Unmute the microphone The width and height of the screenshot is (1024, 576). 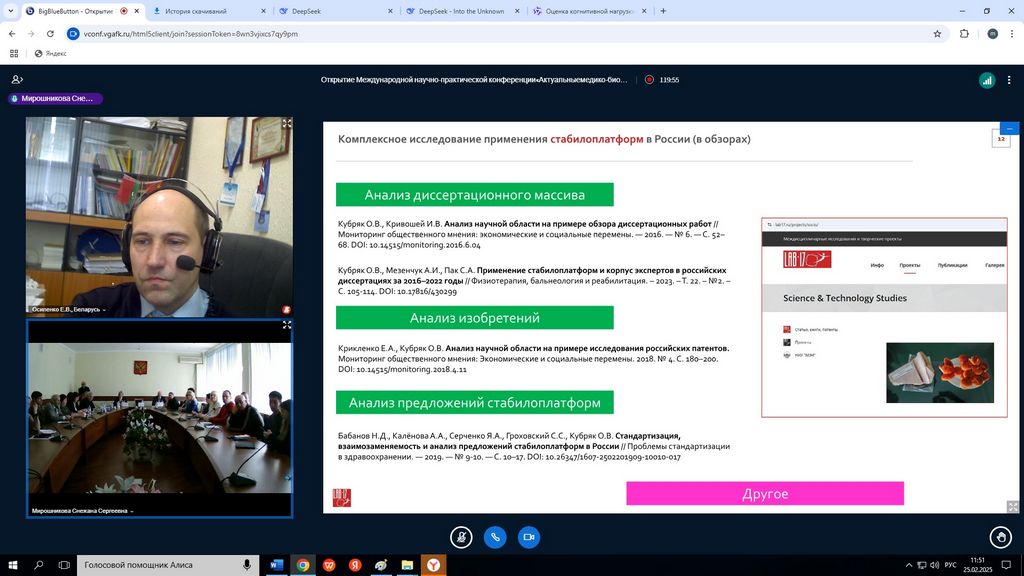click(460, 537)
